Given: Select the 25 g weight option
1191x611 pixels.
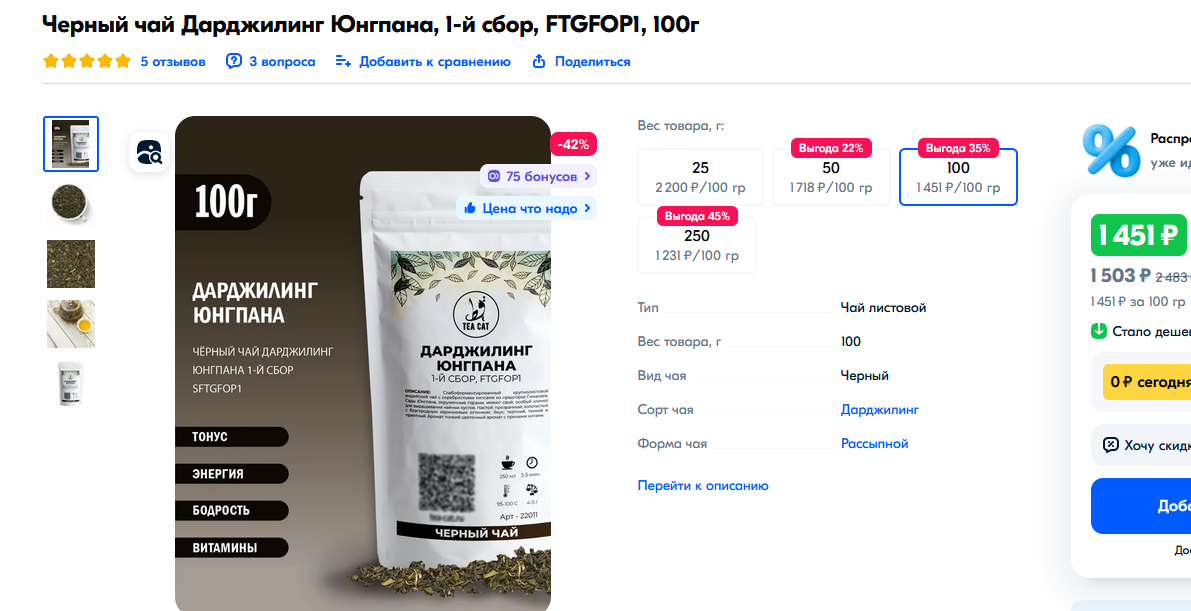Looking at the screenshot, I should pyautogui.click(x=700, y=177).
